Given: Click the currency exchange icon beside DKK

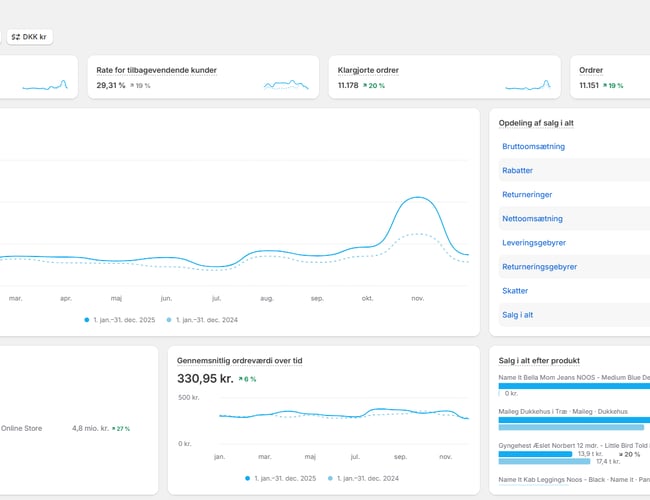Looking at the screenshot, I should pyautogui.click(x=16, y=37).
